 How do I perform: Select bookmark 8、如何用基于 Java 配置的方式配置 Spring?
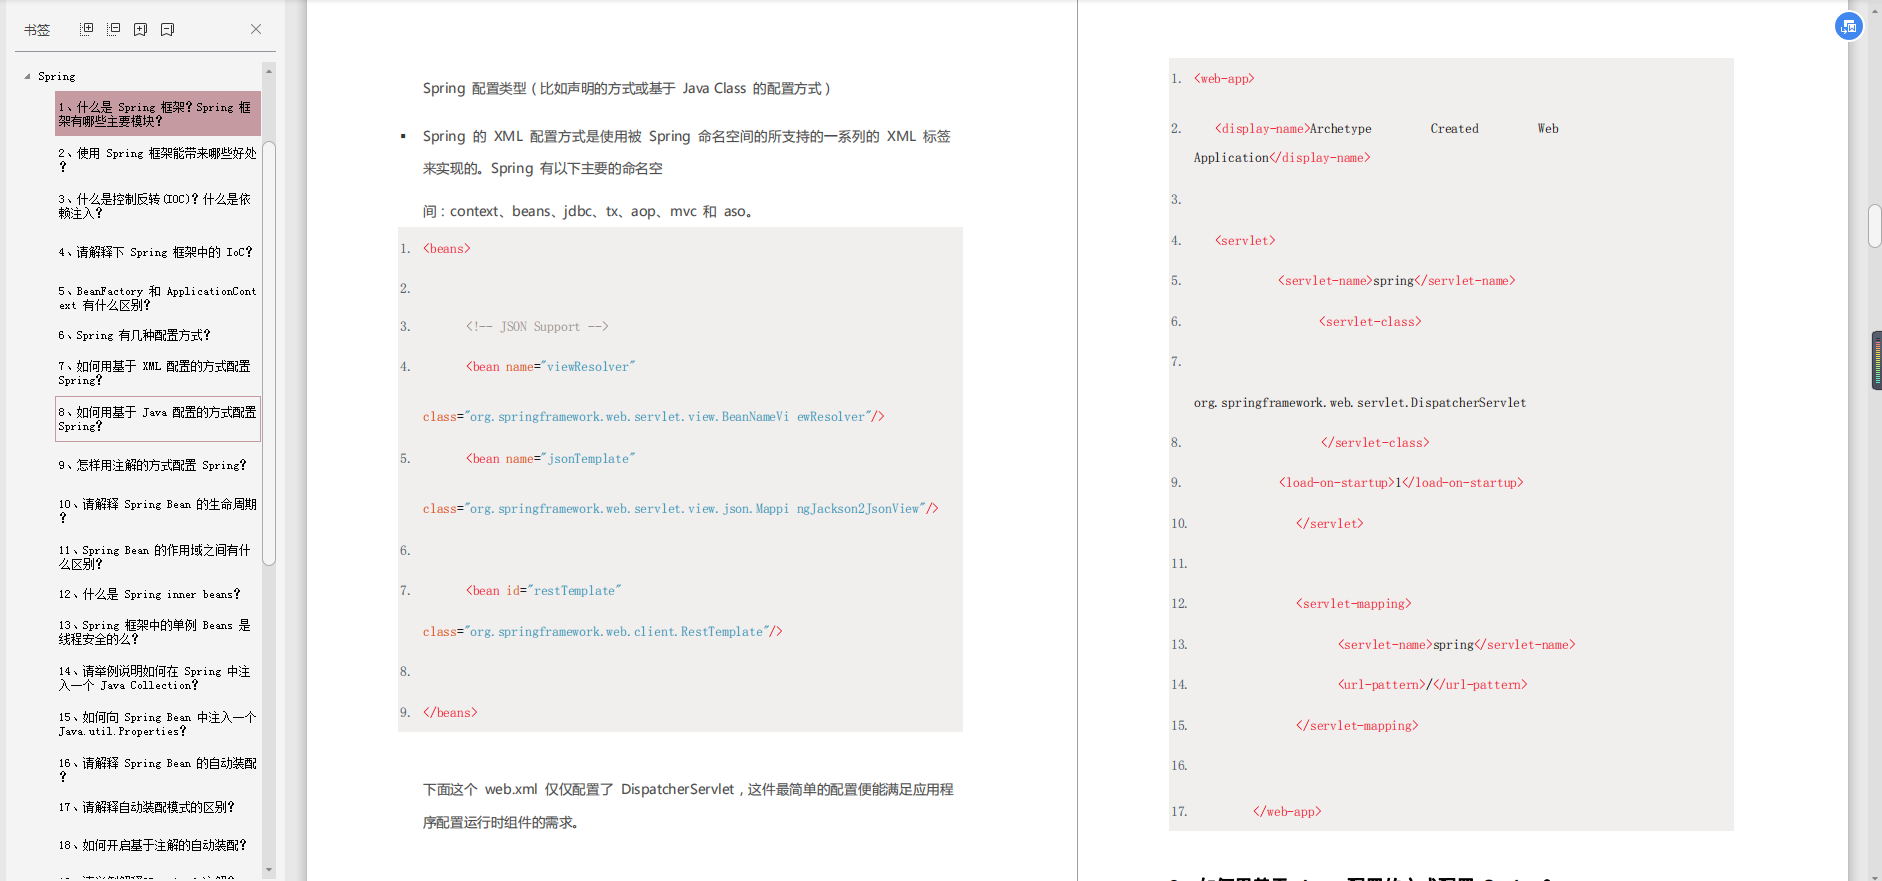tap(158, 419)
